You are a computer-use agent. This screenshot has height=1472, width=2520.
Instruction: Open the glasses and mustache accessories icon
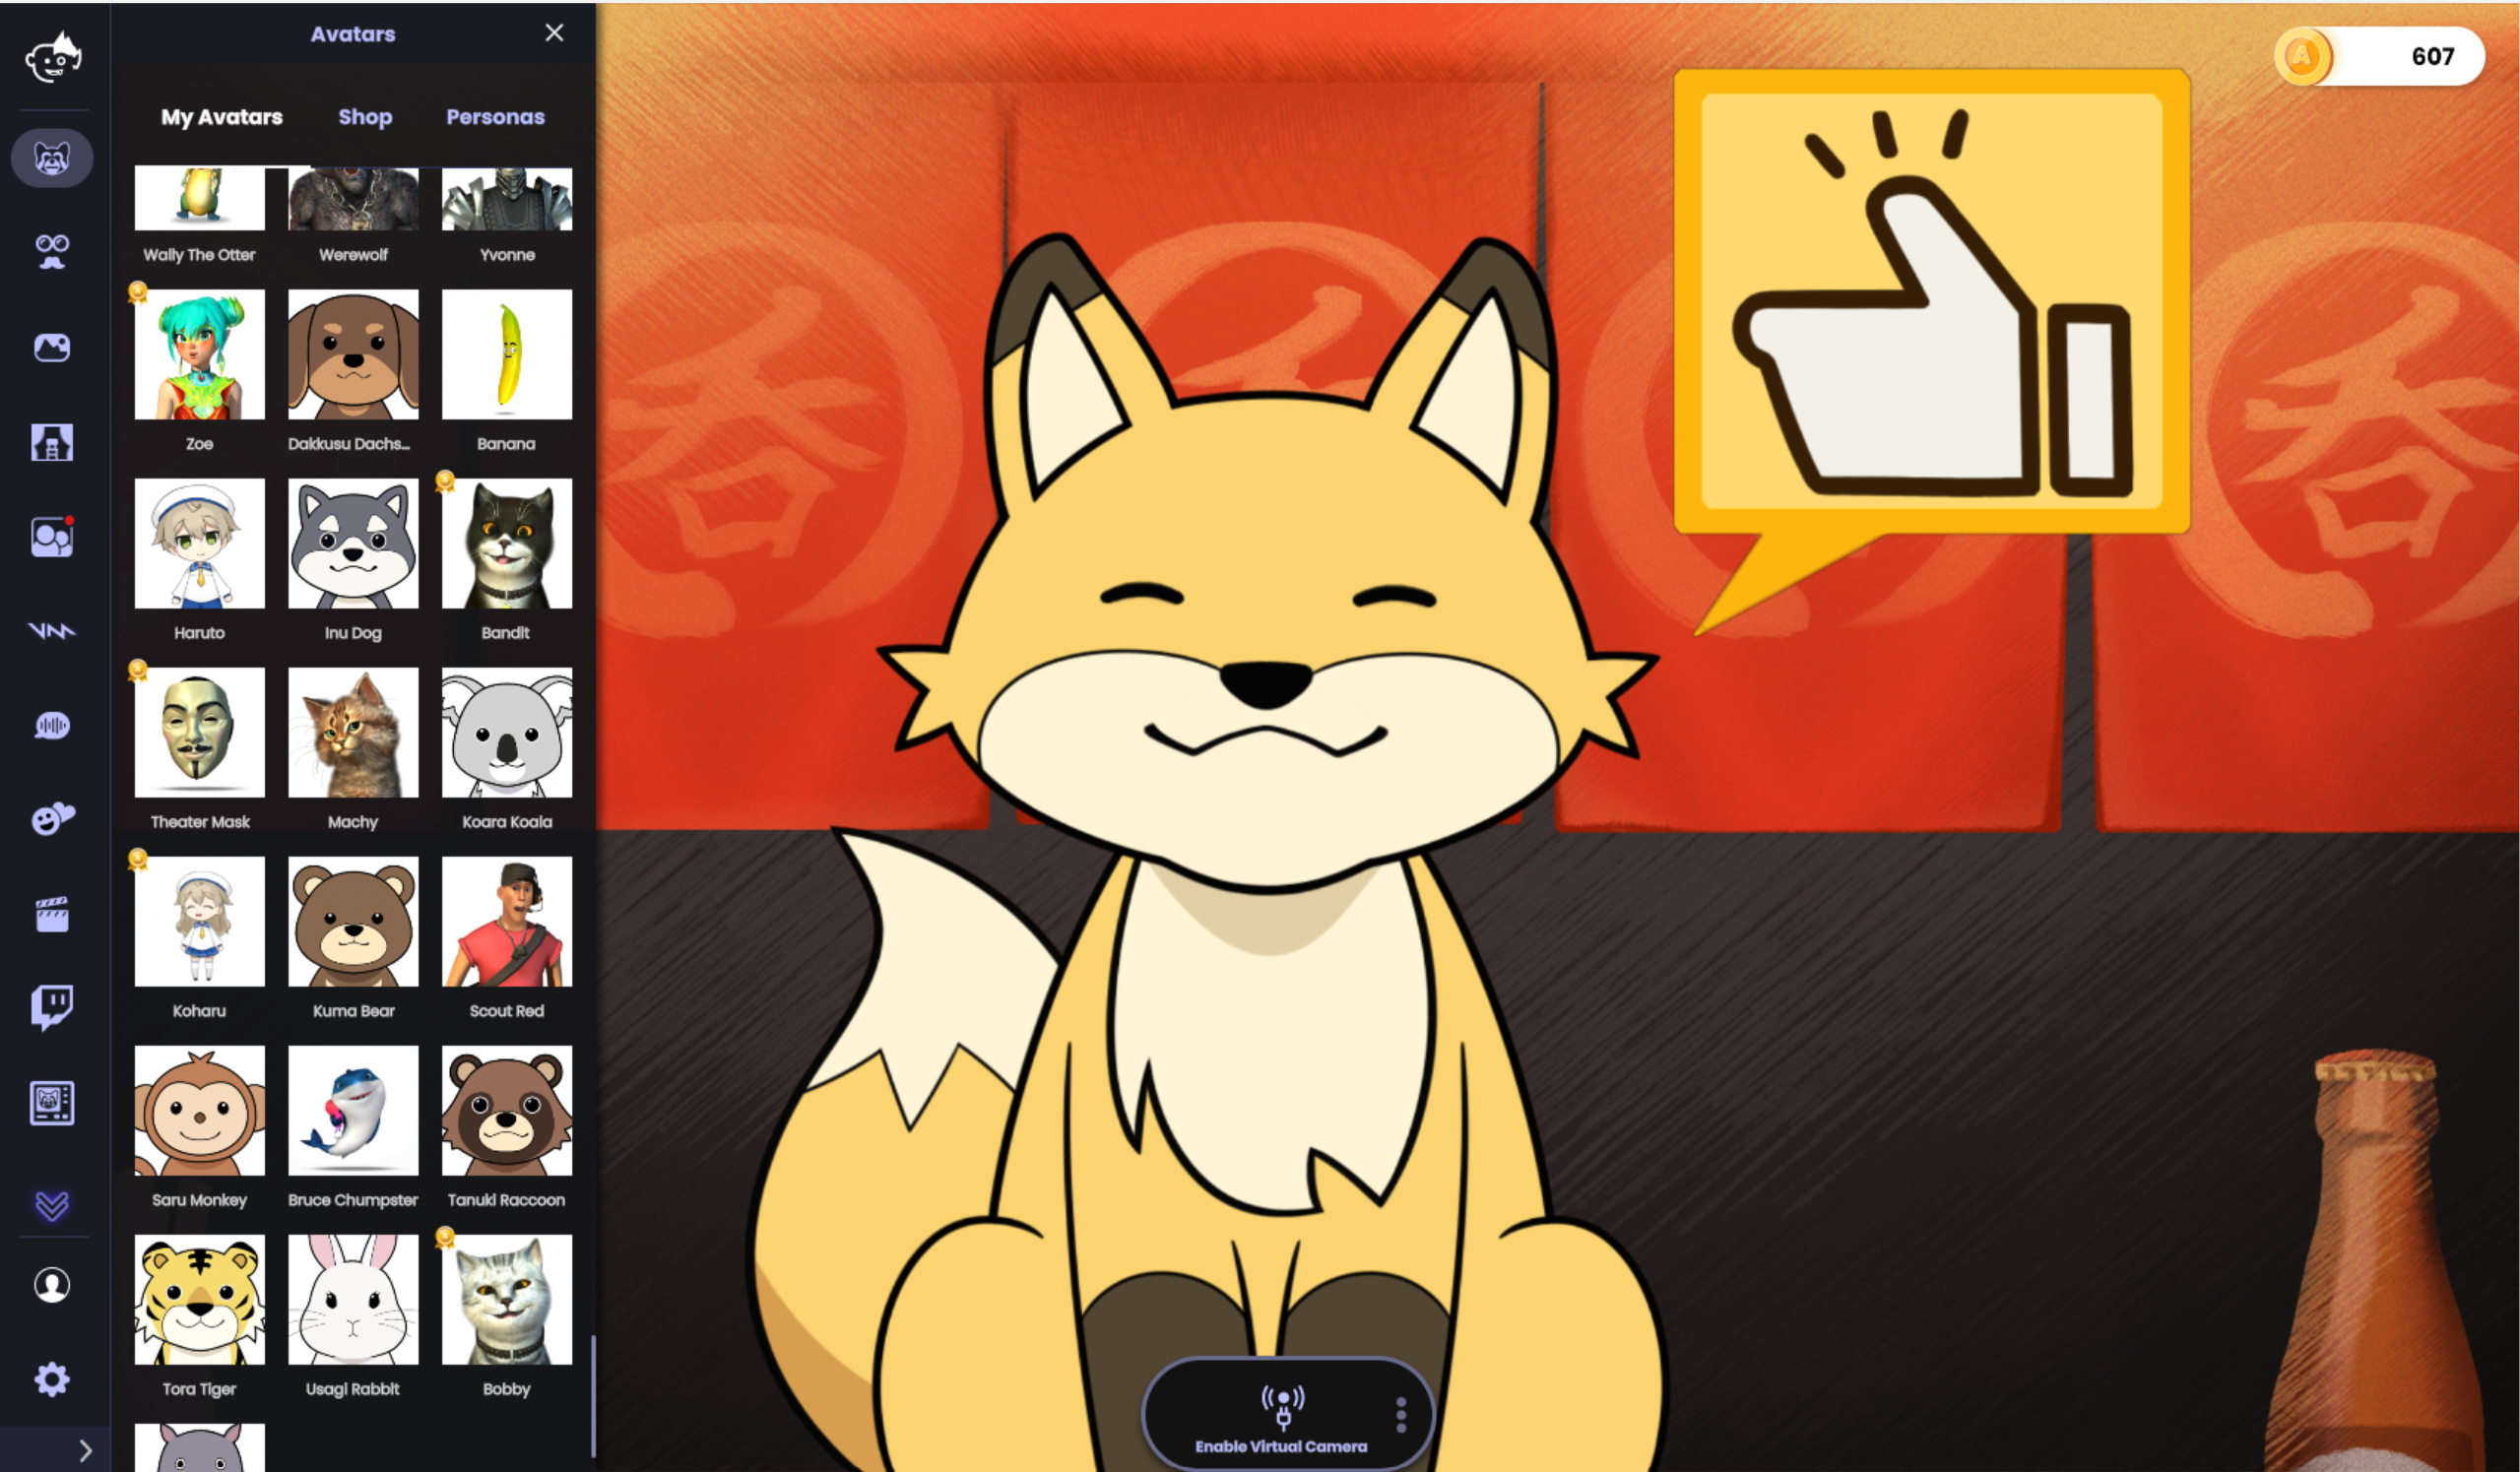coord(52,252)
